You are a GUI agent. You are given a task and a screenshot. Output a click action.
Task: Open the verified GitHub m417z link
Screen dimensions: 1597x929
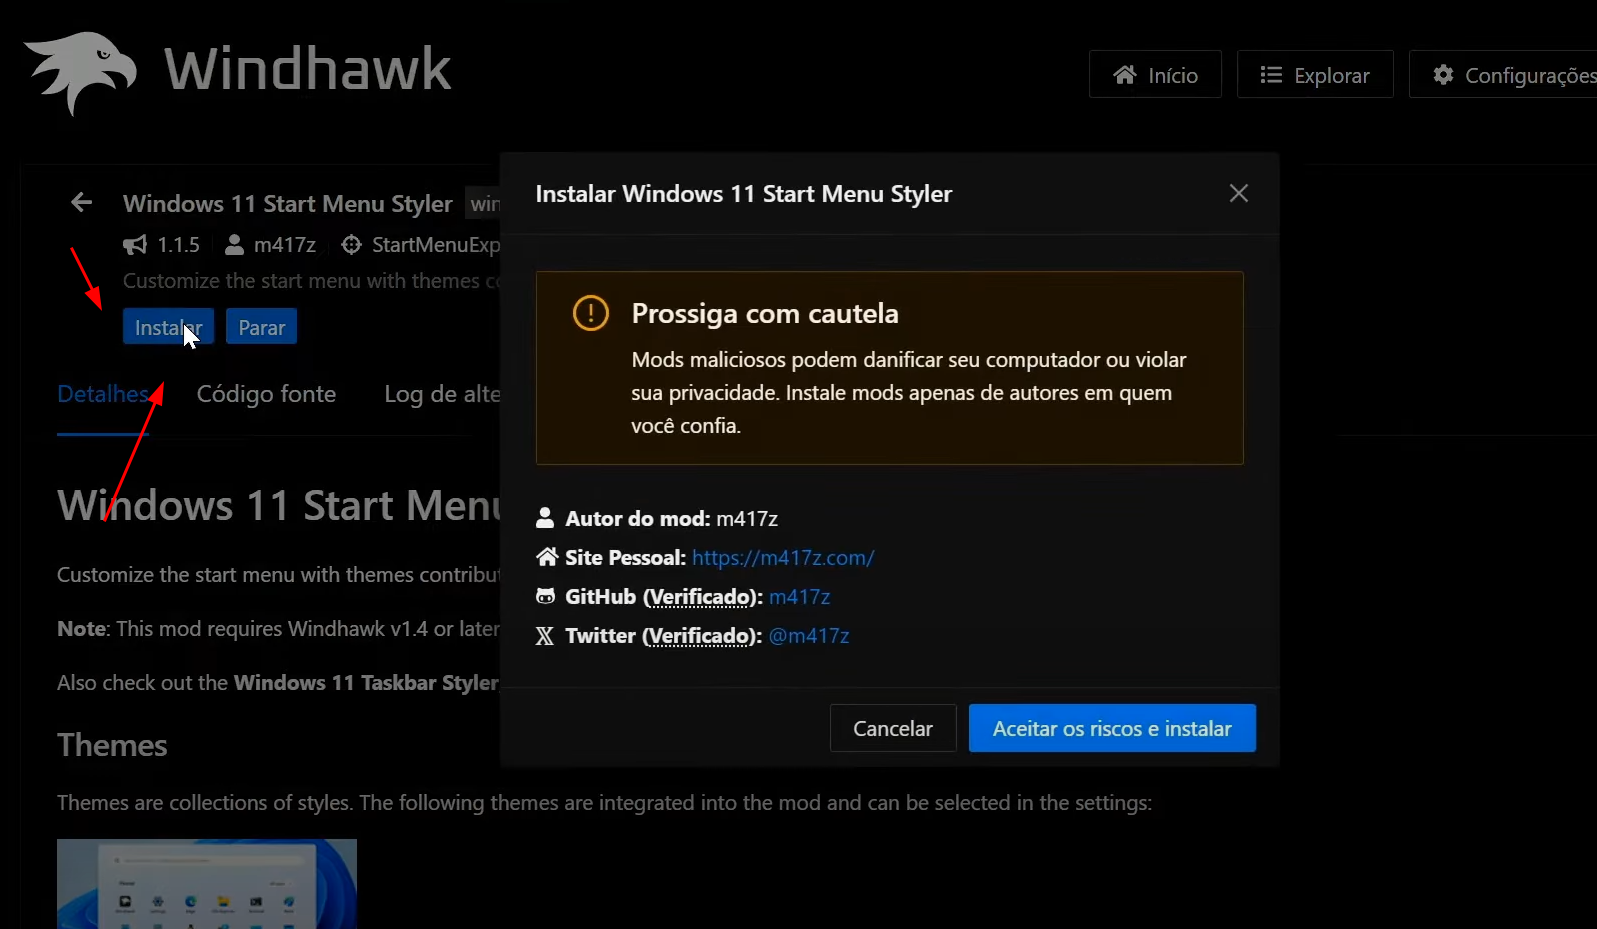pyautogui.click(x=799, y=596)
